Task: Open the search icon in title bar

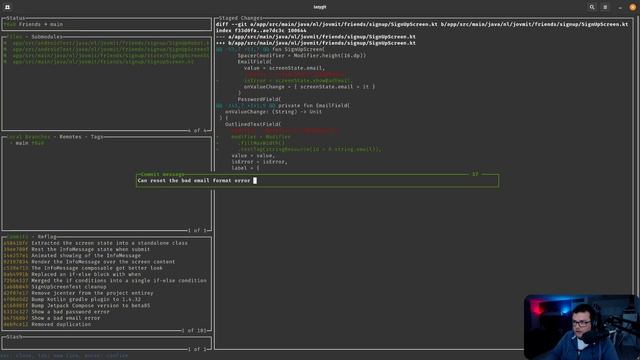Action: (592, 7)
